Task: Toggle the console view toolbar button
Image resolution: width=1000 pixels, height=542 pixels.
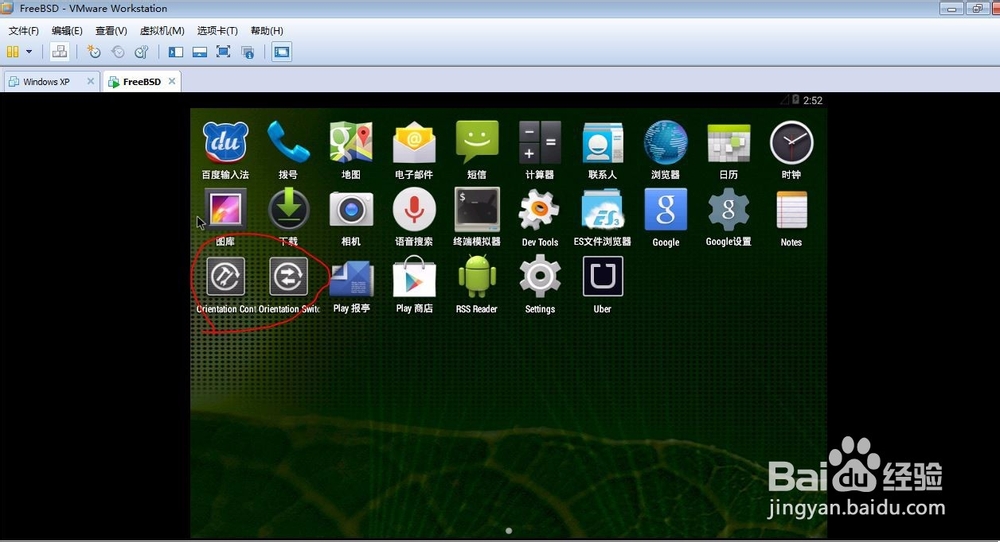Action: pos(282,52)
